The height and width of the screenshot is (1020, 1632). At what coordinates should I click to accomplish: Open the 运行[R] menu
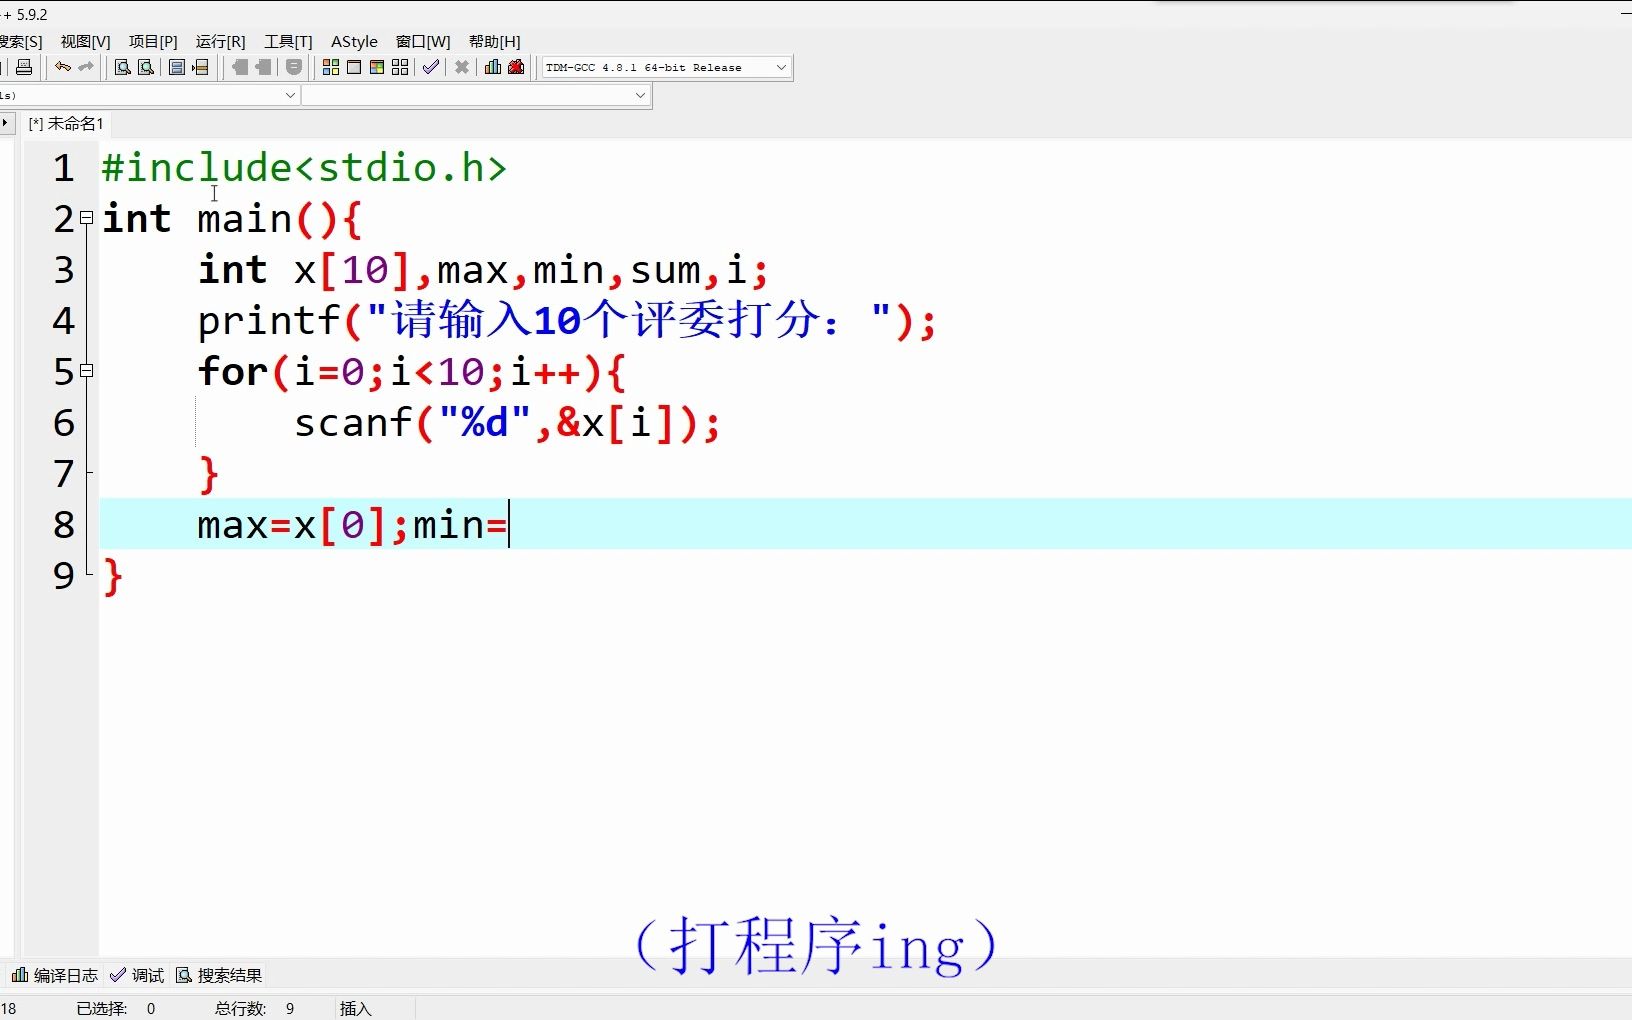[x=219, y=41]
